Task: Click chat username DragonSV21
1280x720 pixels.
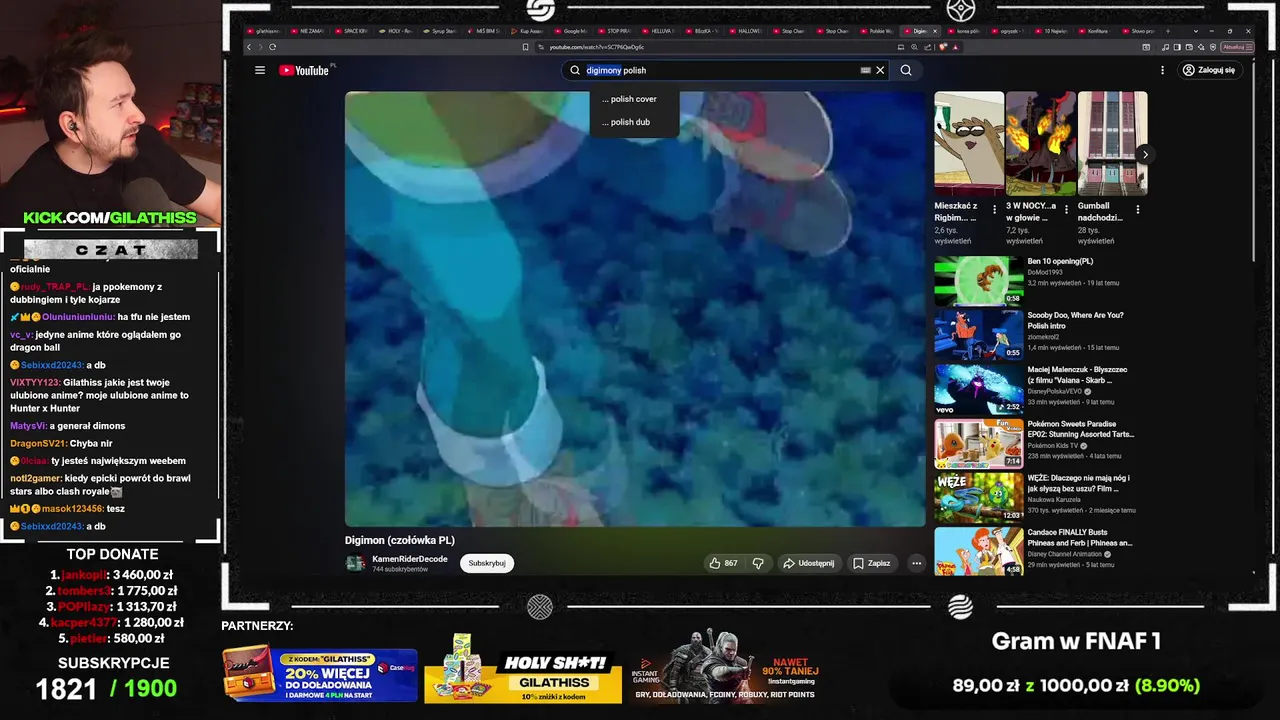Action: [x=37, y=443]
